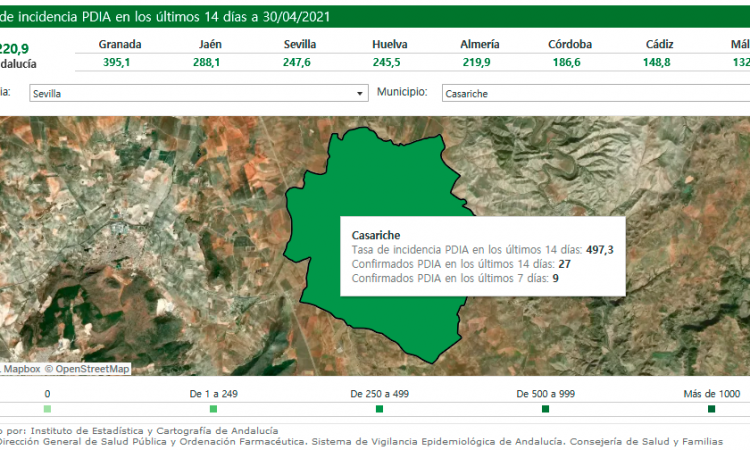The width and height of the screenshot is (750, 450).
Task: Click Granada's incidence value 395,1
Action: click(120, 62)
